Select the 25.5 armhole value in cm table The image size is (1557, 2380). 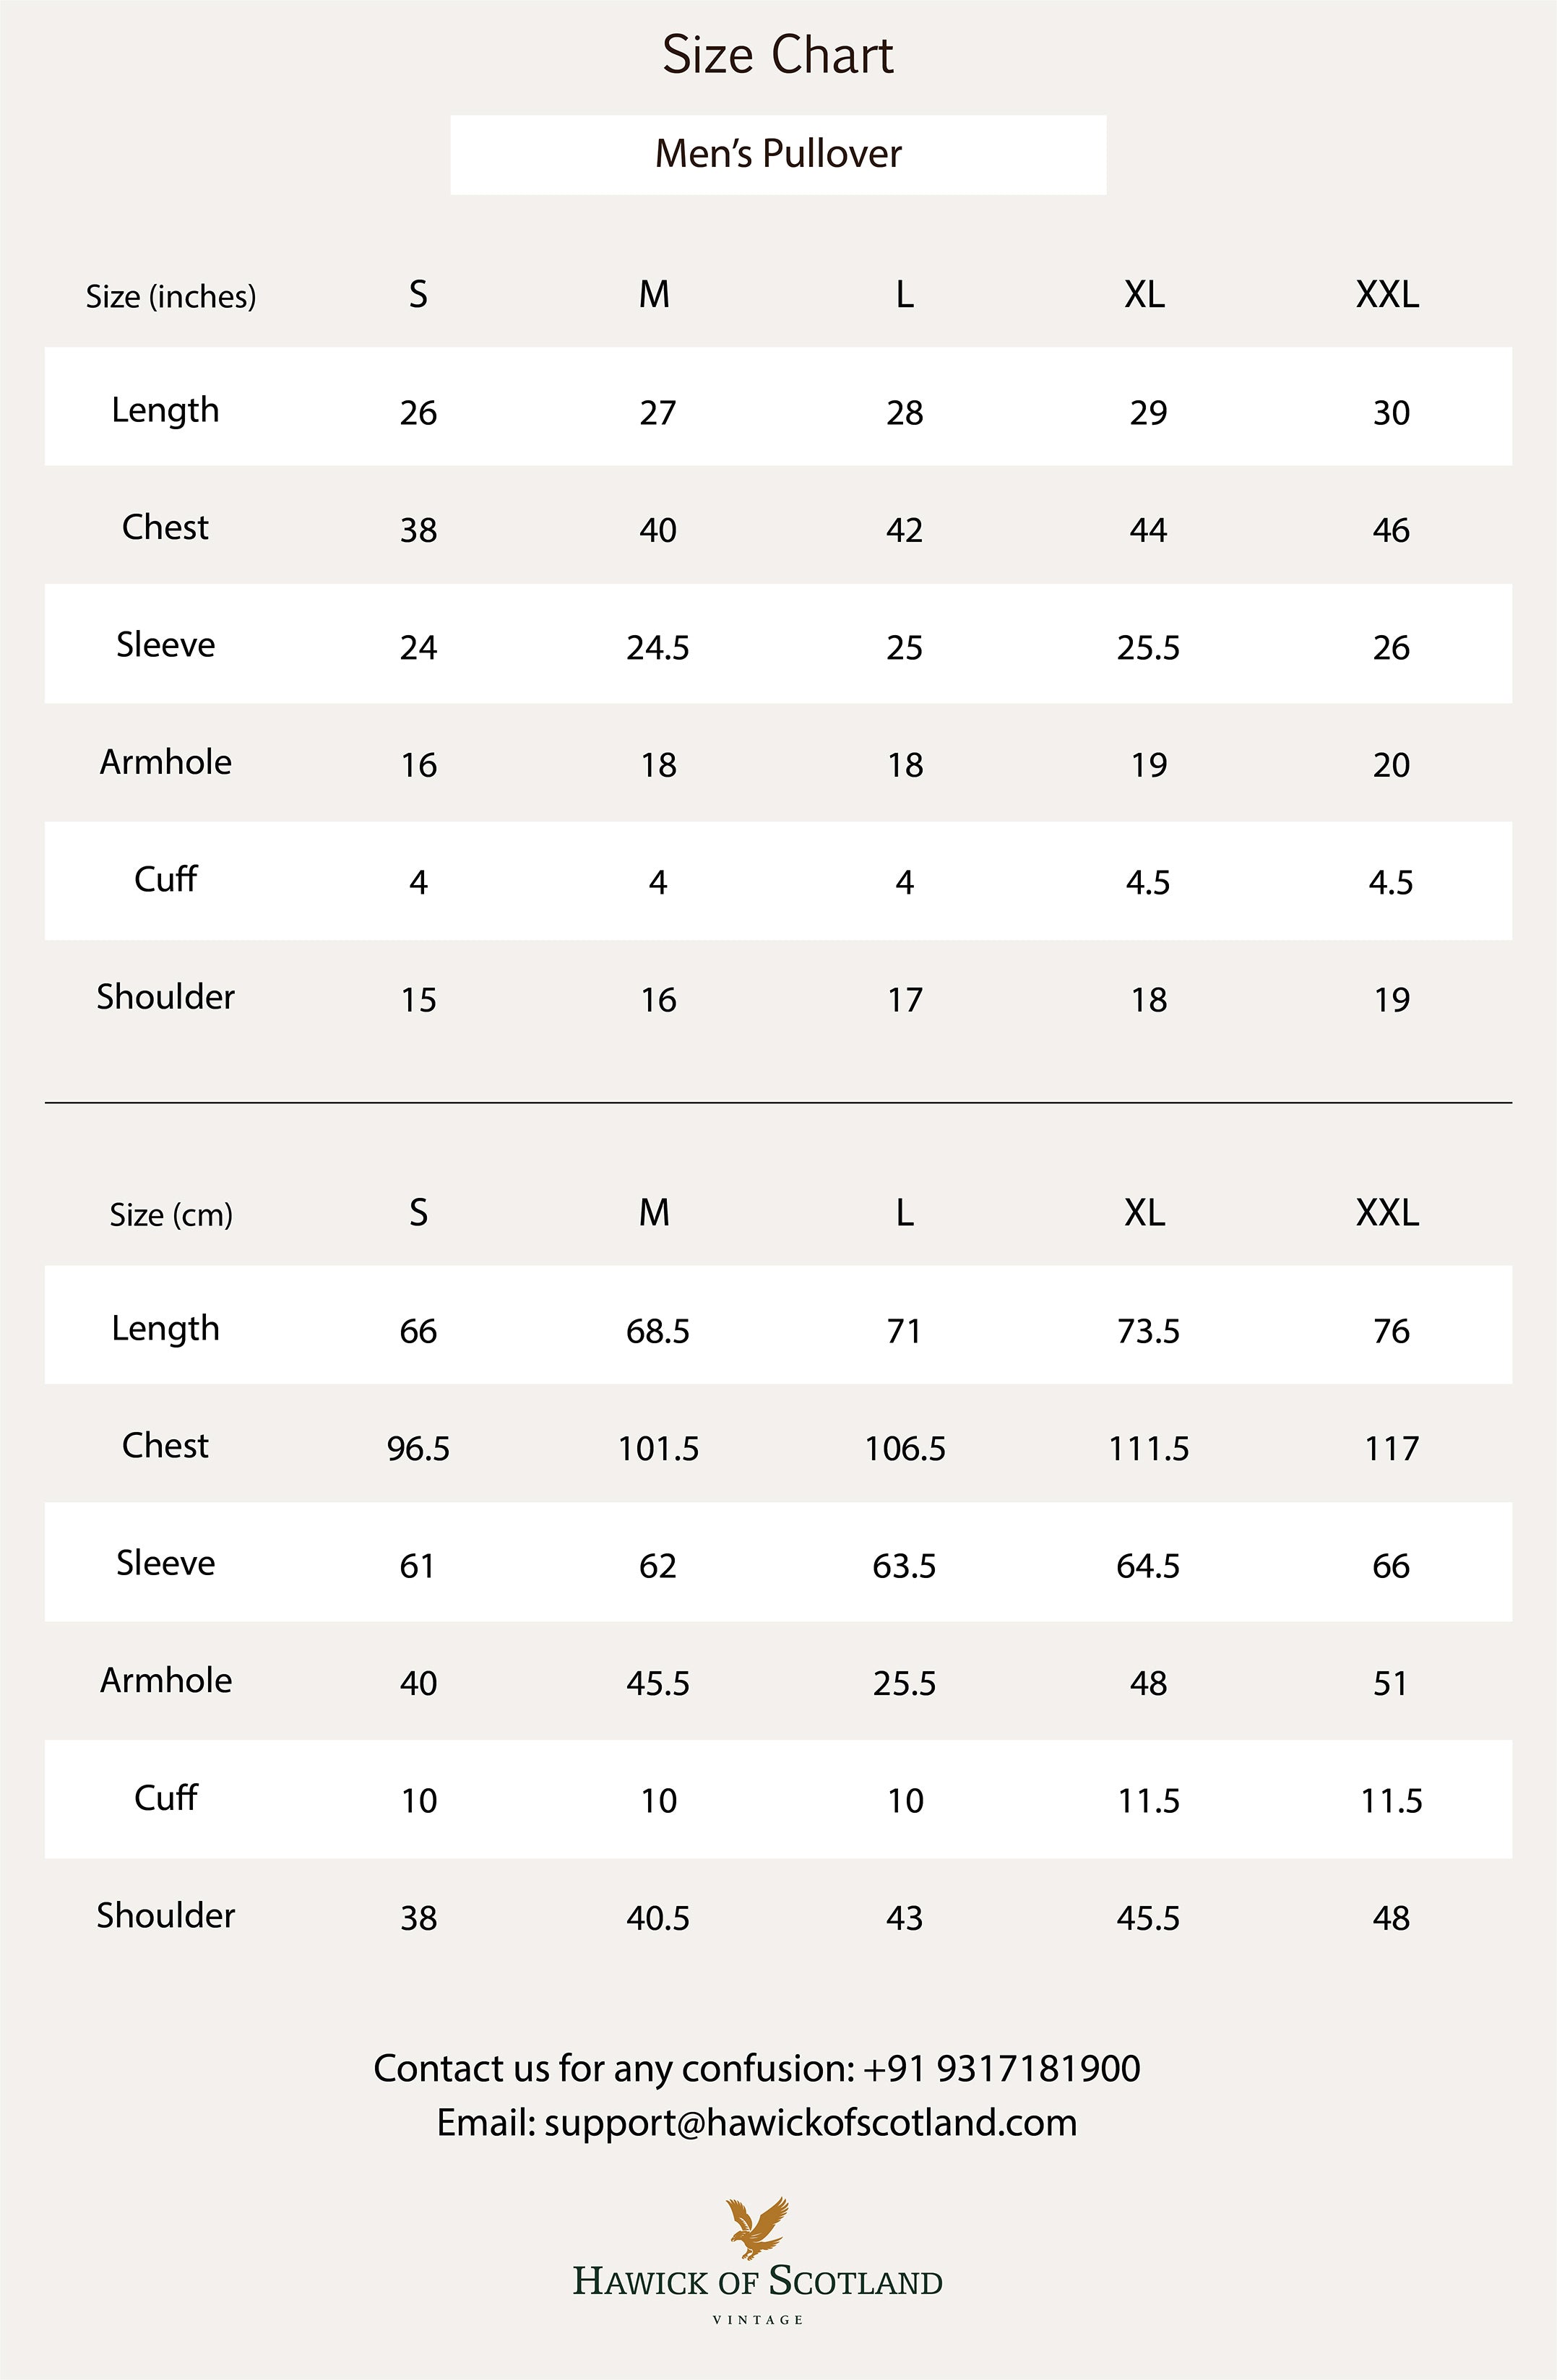click(x=904, y=1683)
